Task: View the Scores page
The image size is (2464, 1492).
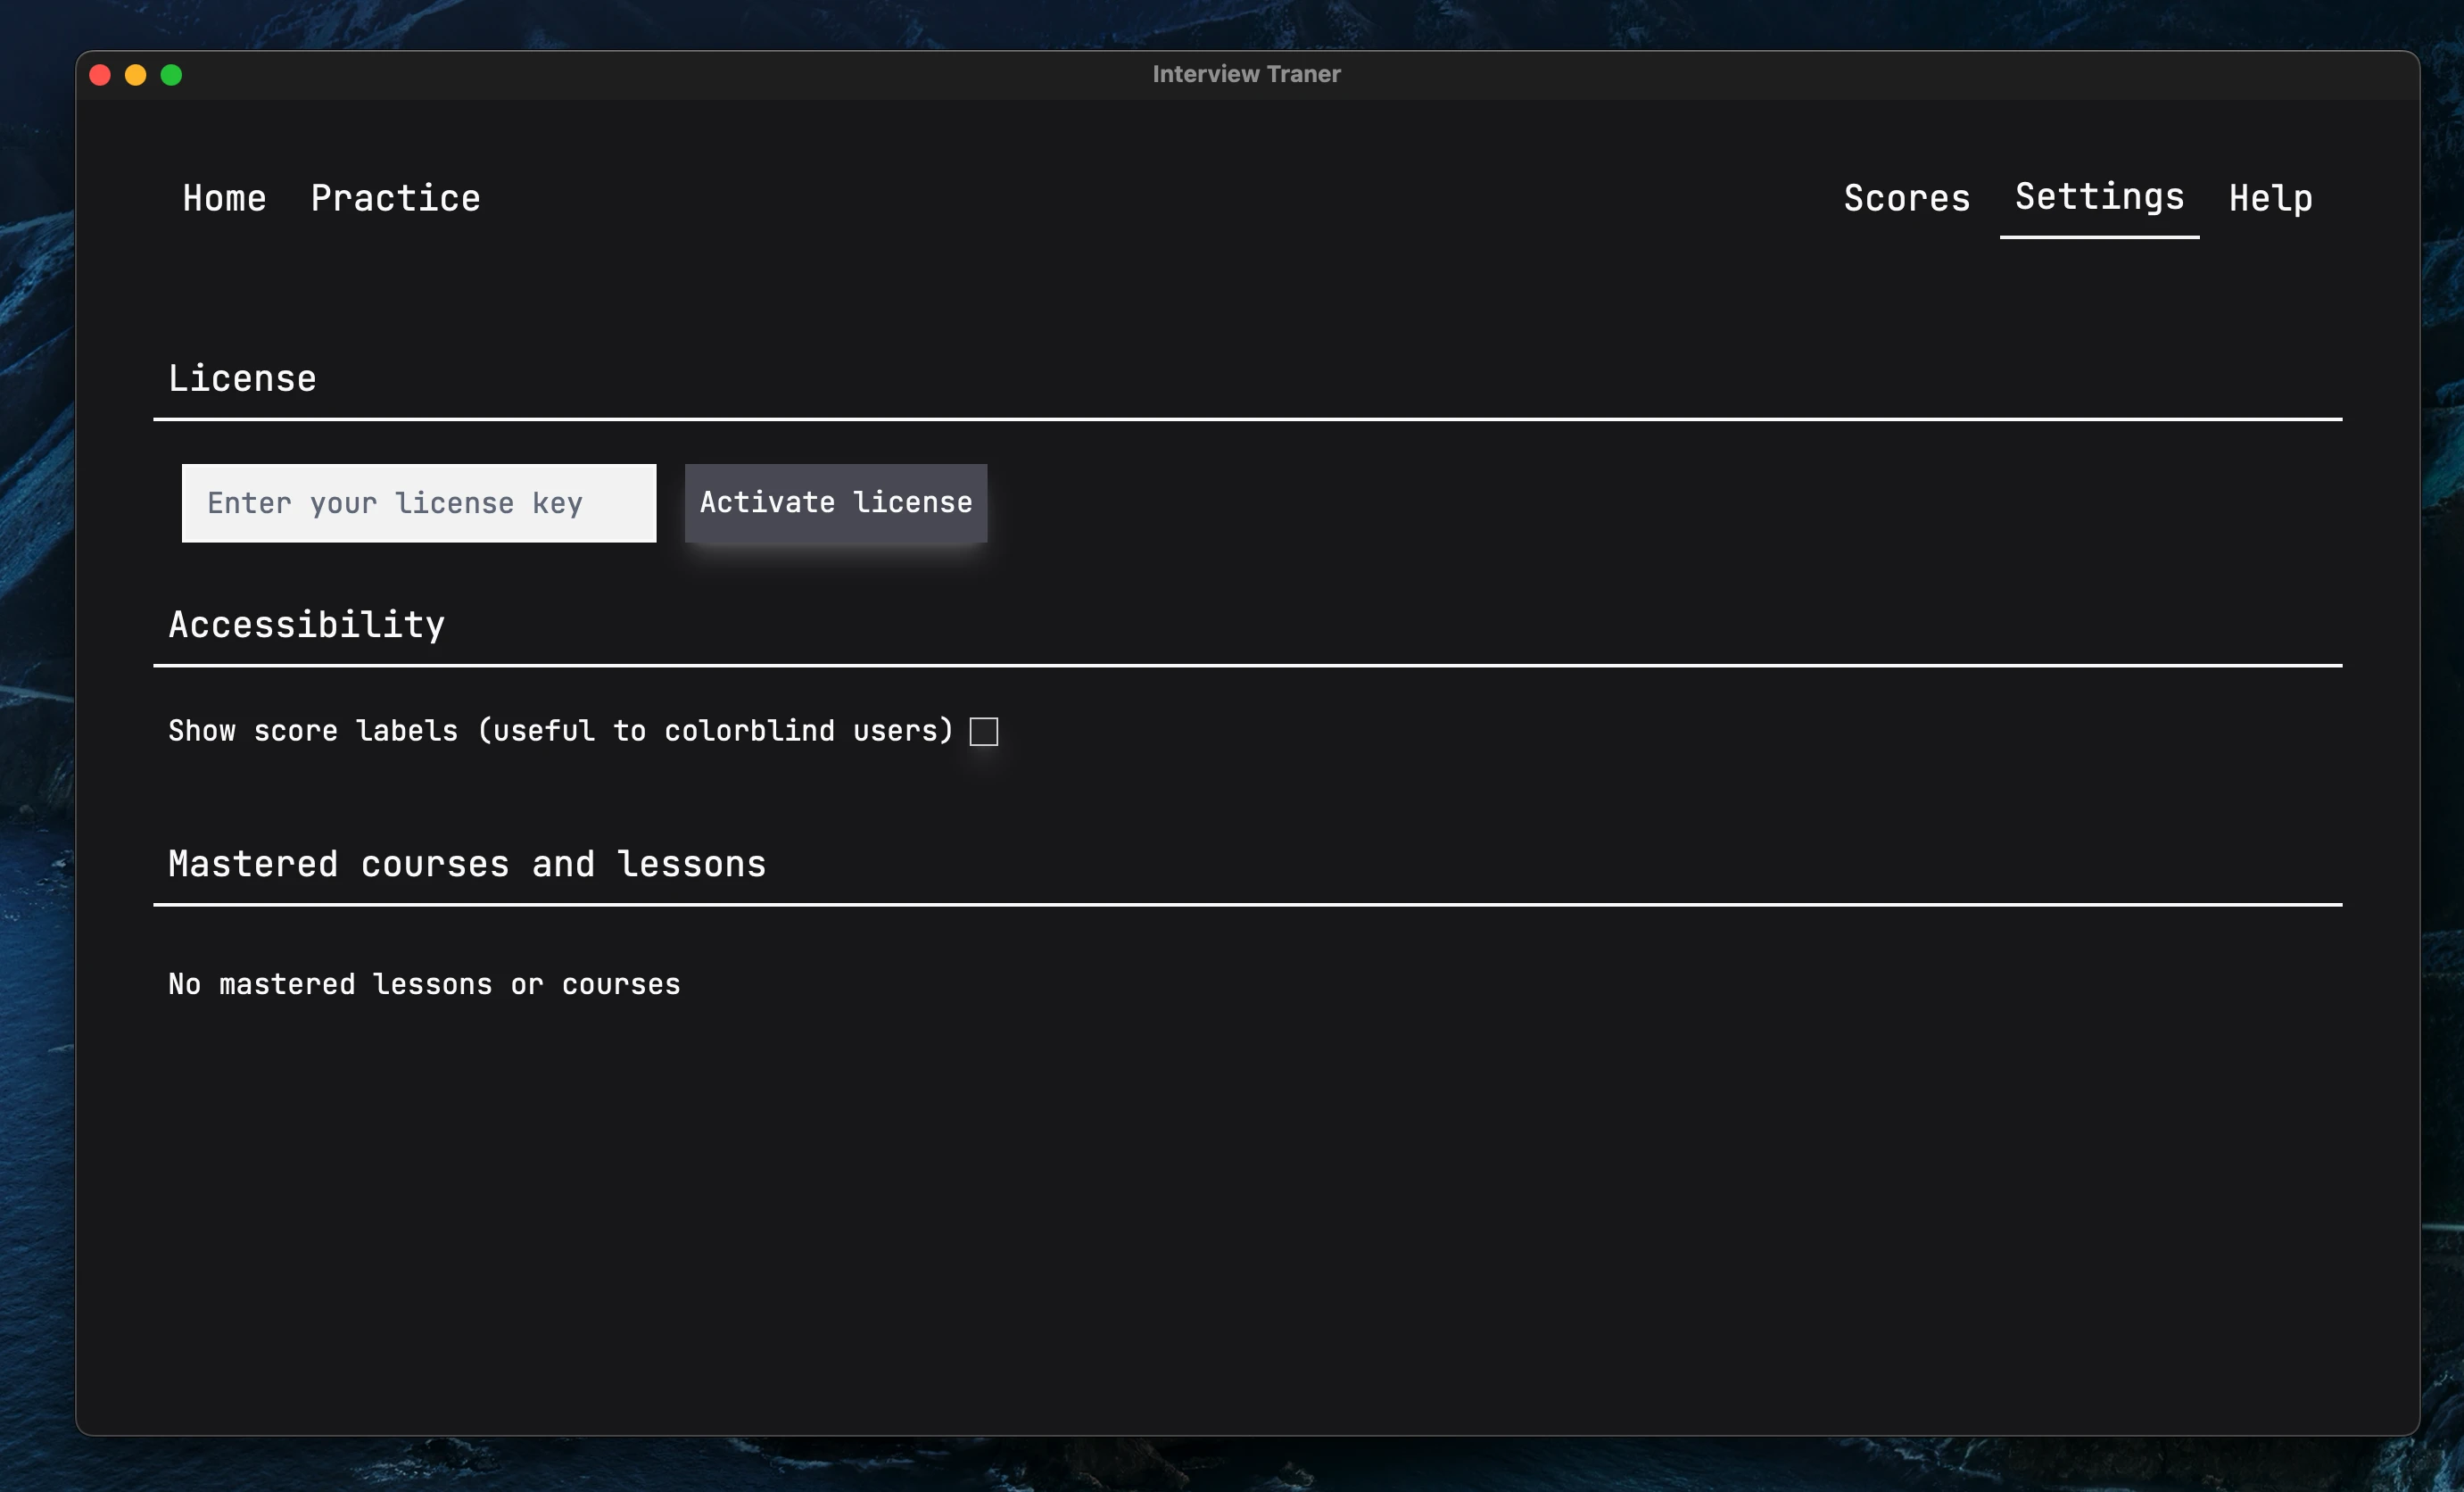Action: click(1906, 197)
